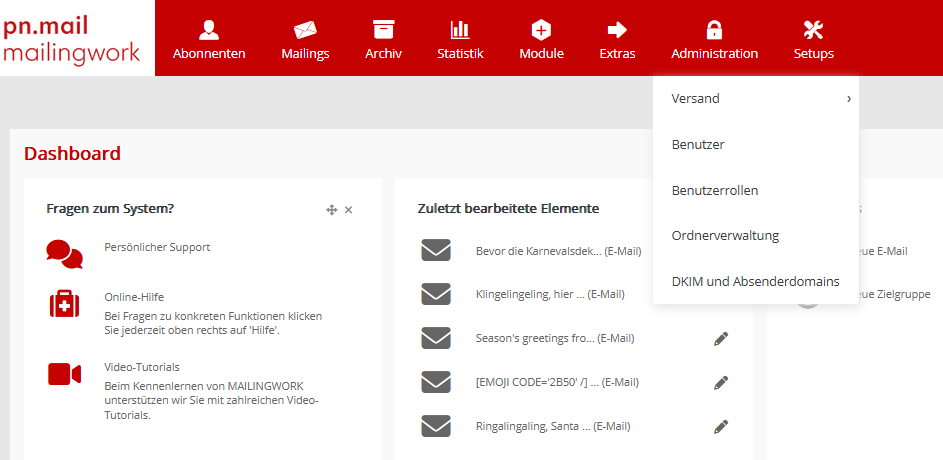Click the Administration padlock icon
The image size is (943, 460).
point(714,29)
